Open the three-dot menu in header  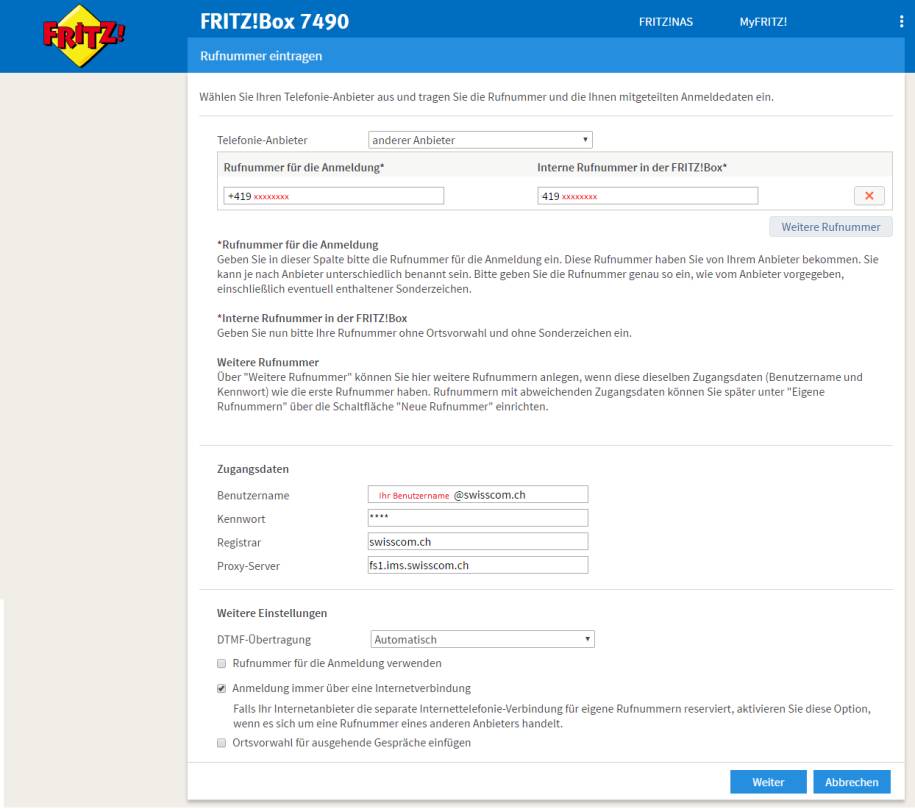[x=902, y=22]
